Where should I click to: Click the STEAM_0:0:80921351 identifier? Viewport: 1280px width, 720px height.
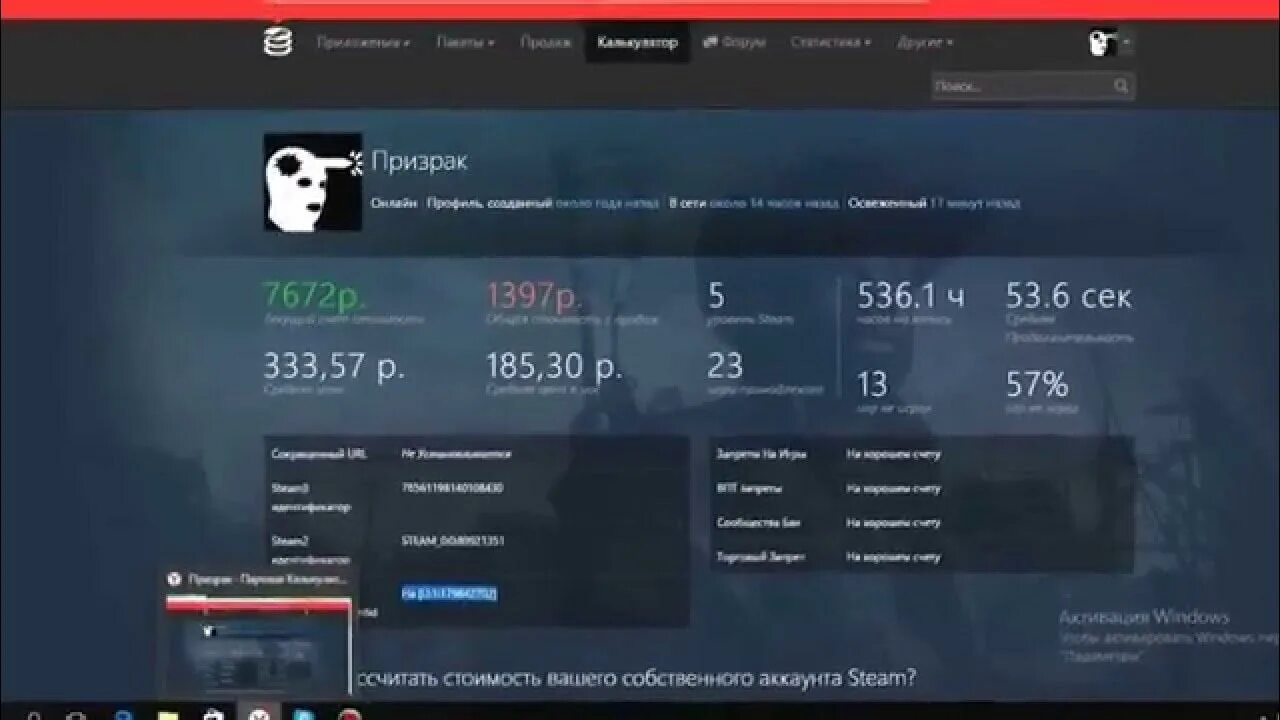click(452, 540)
